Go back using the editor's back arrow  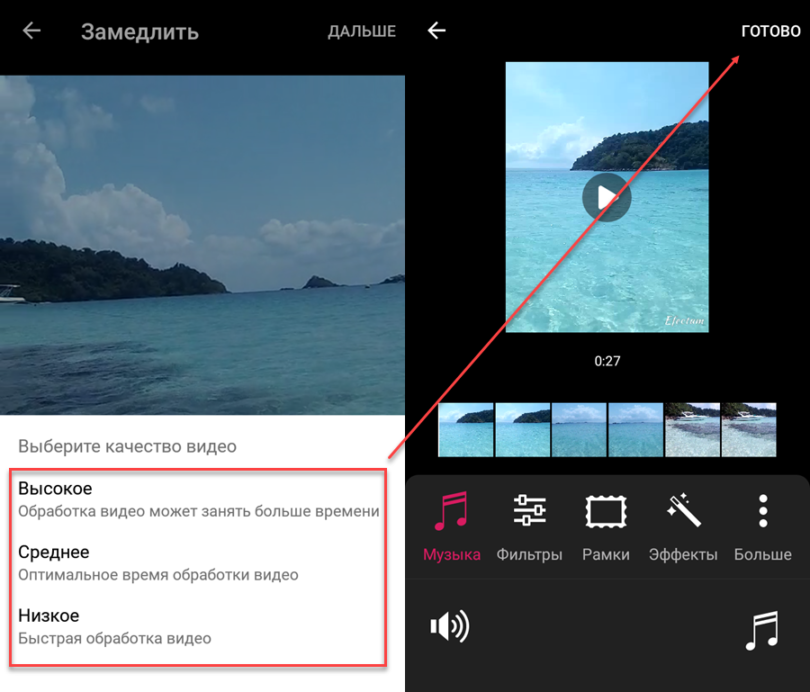(x=436, y=31)
